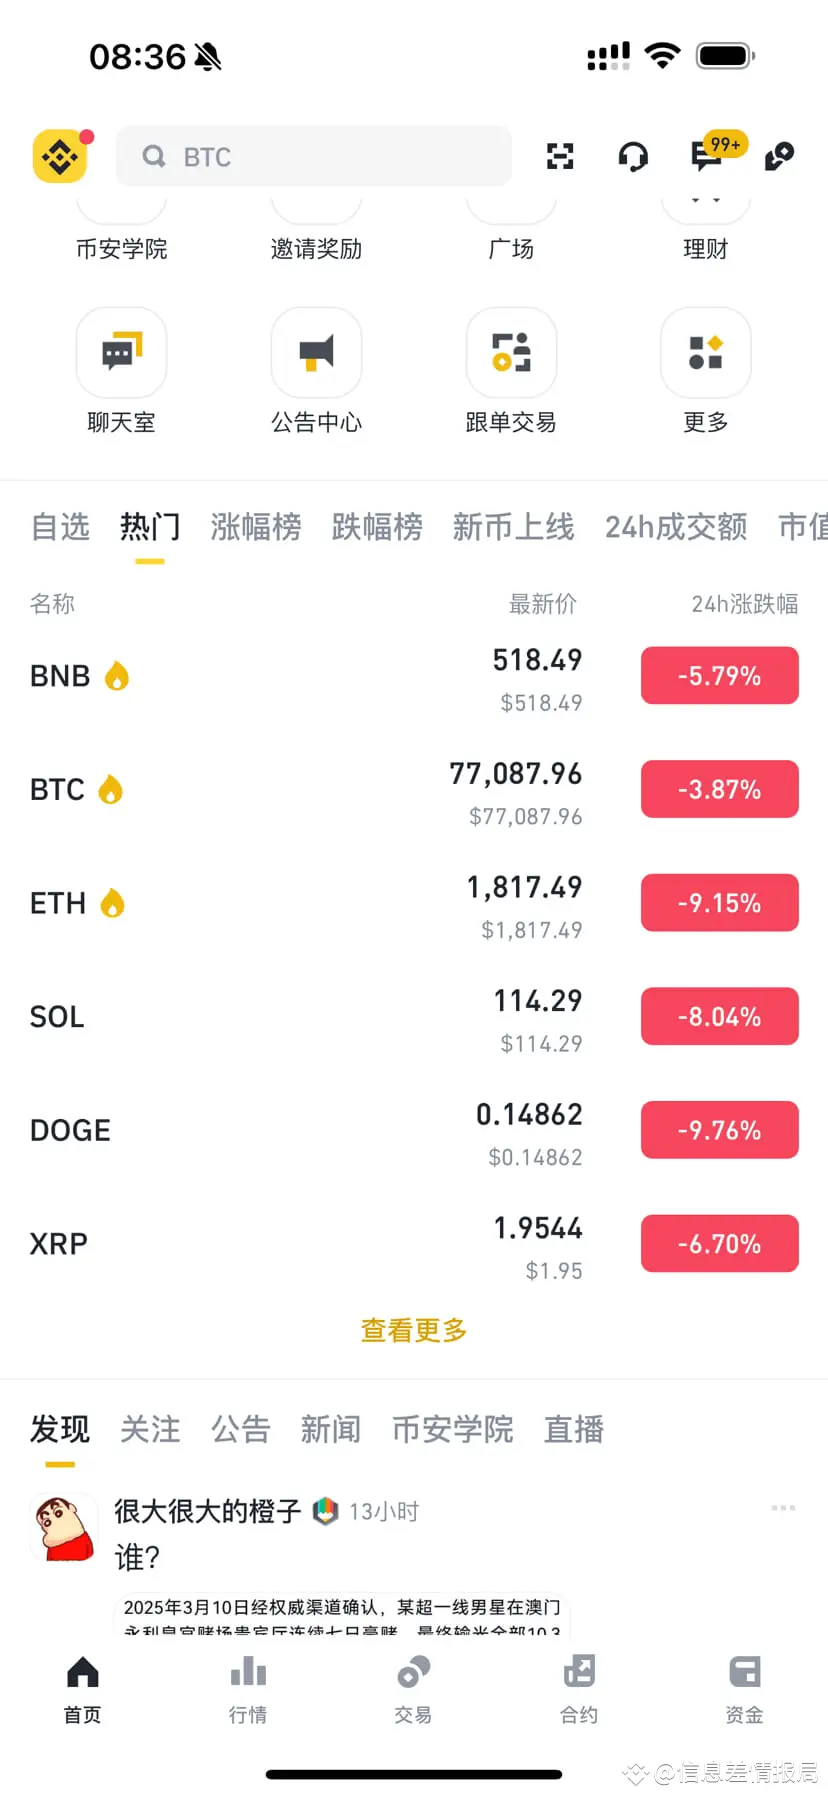Tap the key icon in top bar
Image resolution: width=828 pixels, height=1795 pixels.
click(x=779, y=156)
